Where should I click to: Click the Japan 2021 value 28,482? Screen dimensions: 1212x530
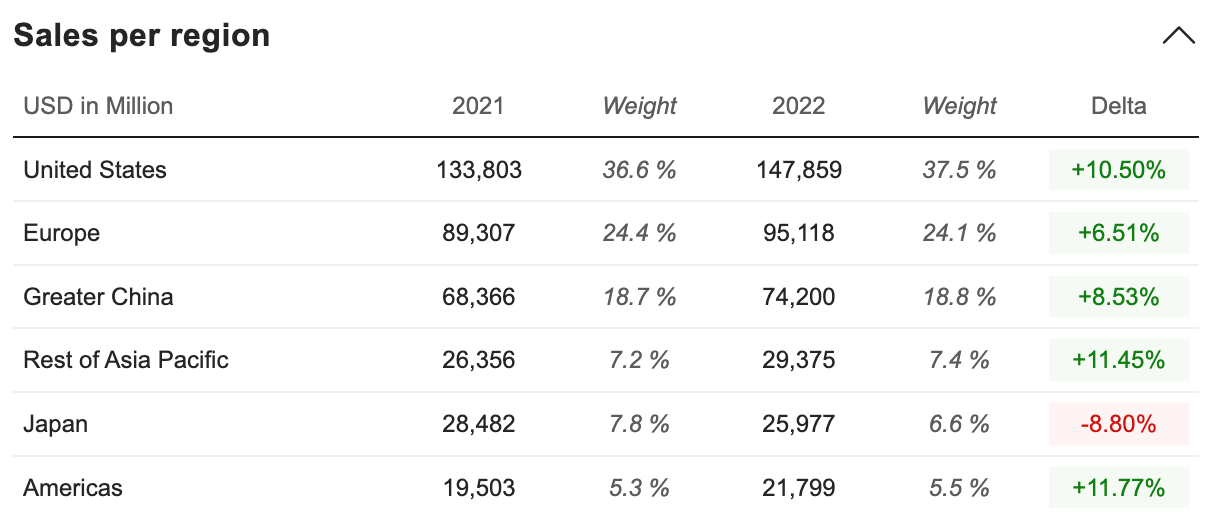coord(479,424)
